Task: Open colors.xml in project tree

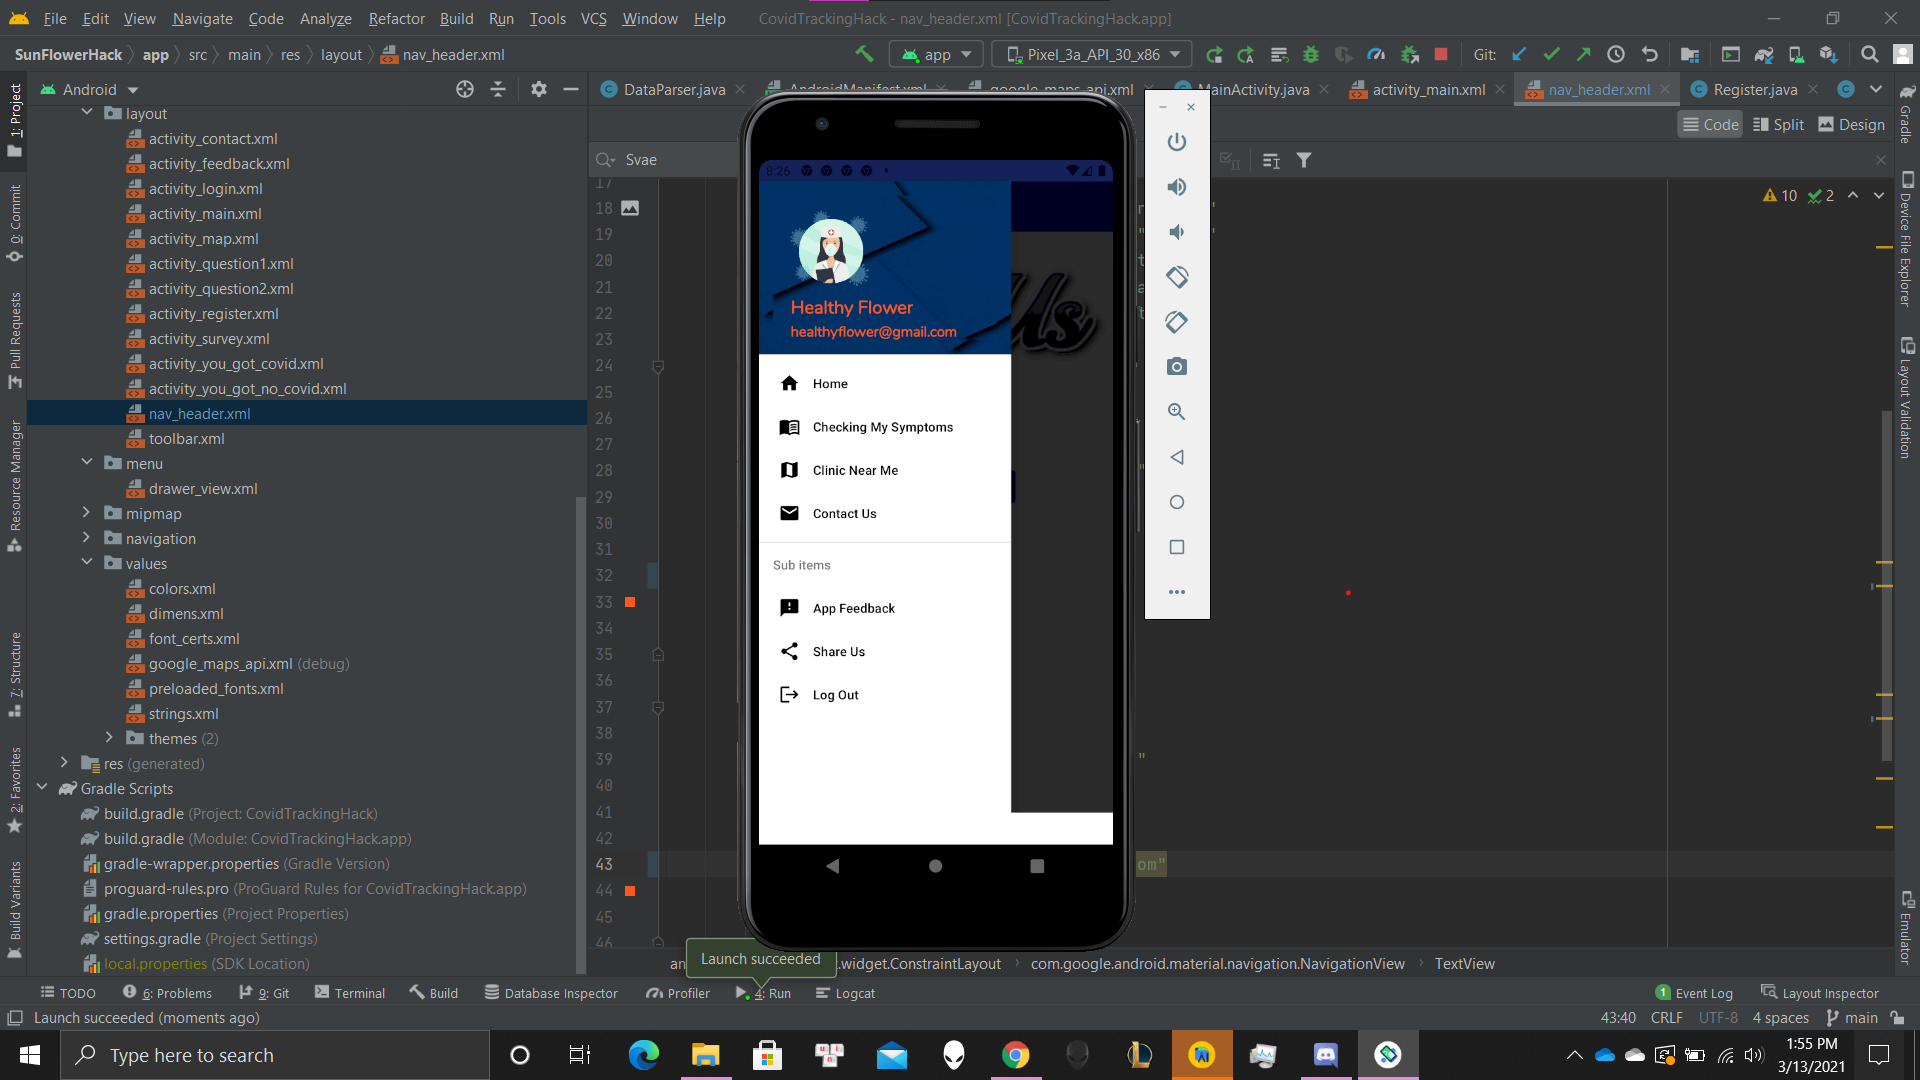Action: pos(182,588)
